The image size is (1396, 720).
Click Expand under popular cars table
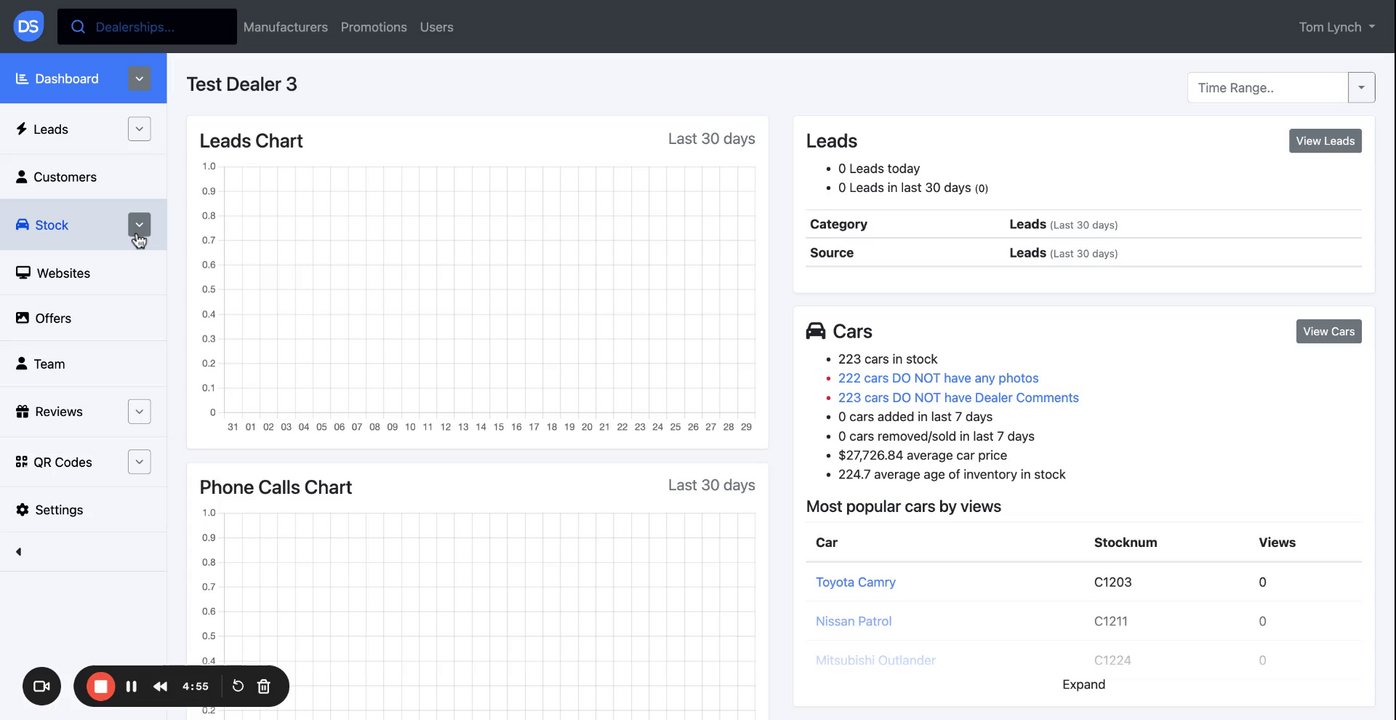coord(1084,685)
